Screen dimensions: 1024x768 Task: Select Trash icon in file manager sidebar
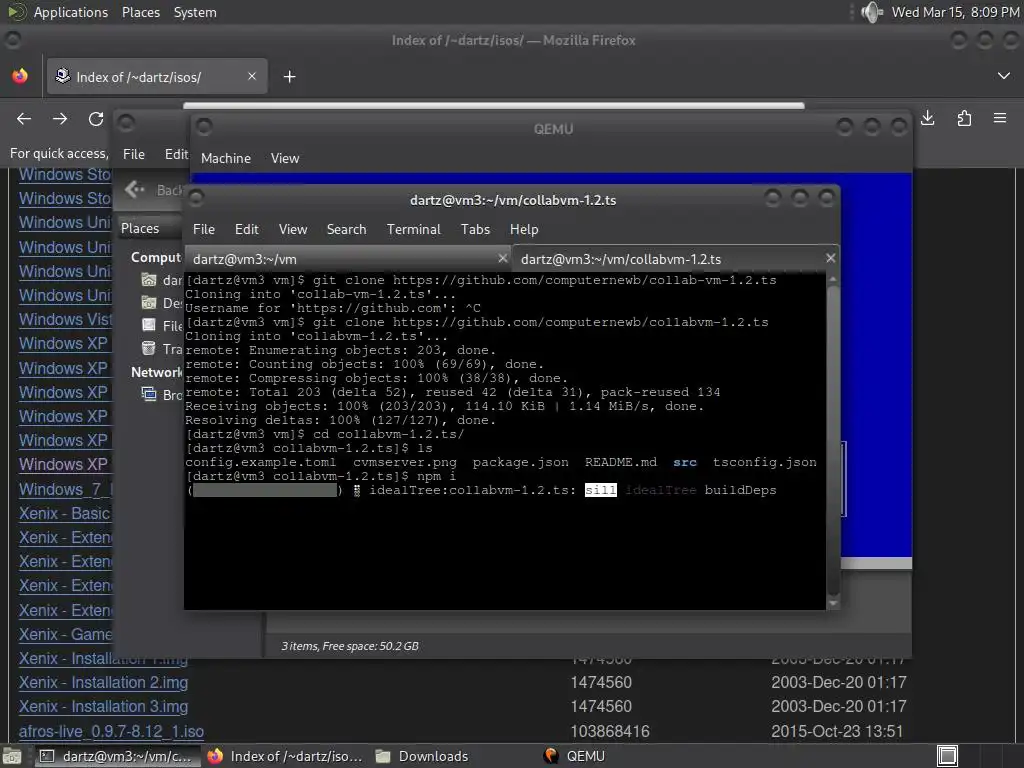click(x=150, y=349)
